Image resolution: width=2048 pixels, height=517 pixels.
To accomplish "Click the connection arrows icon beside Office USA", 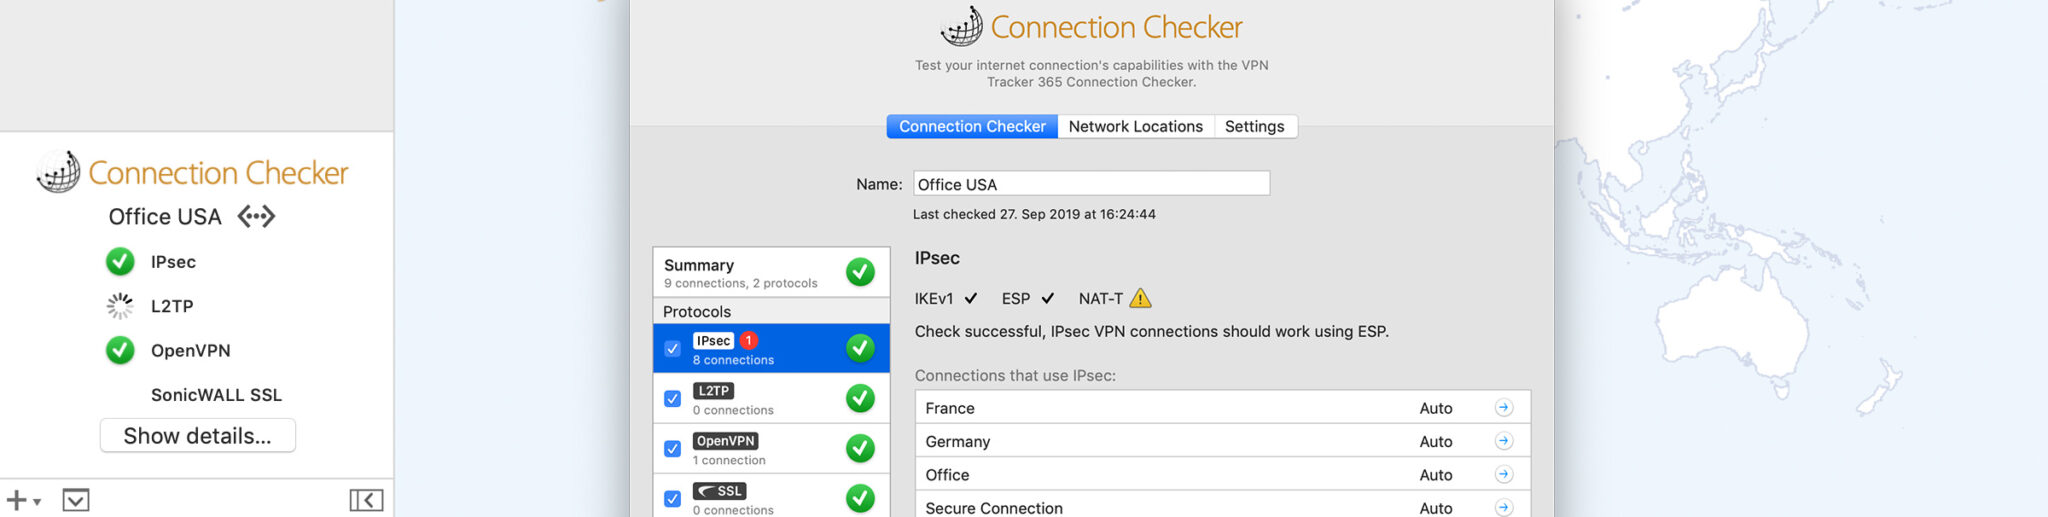I will (x=256, y=217).
